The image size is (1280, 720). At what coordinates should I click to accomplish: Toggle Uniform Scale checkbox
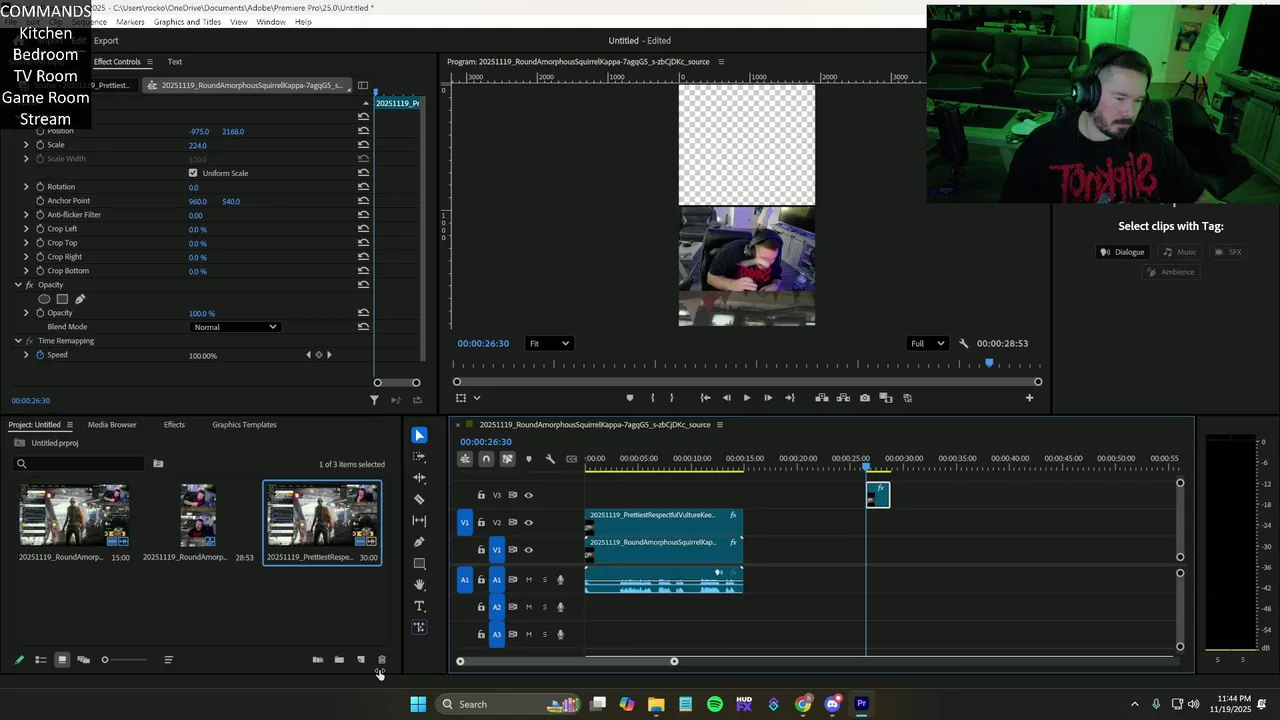click(193, 173)
